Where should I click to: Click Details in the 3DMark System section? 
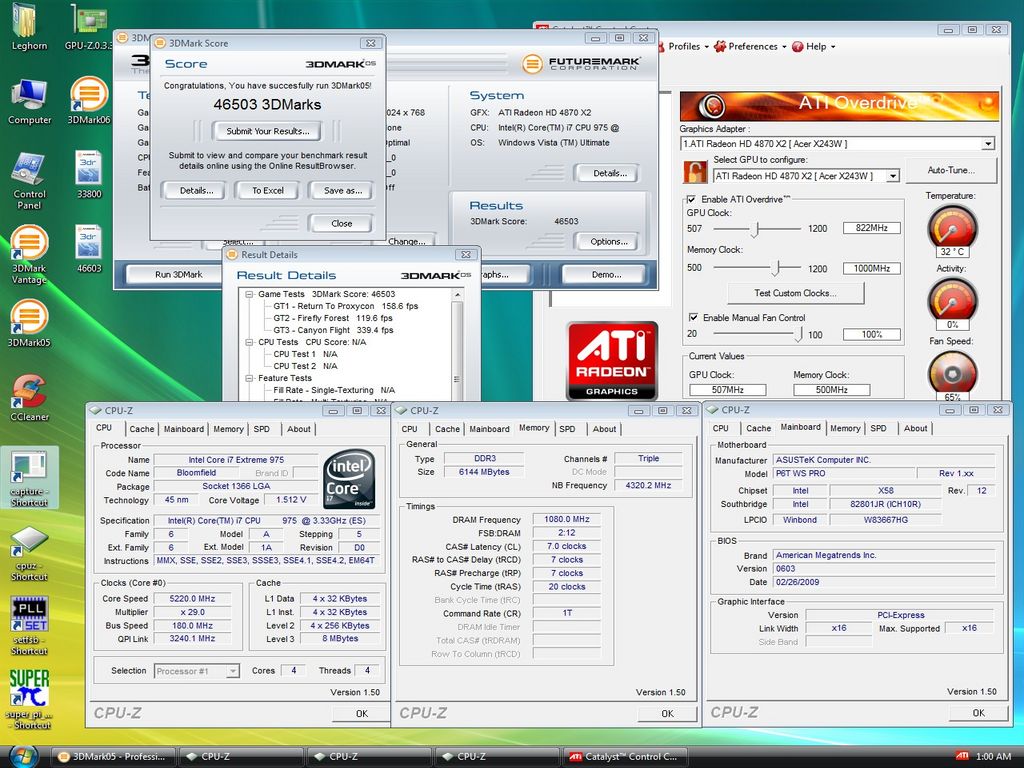pos(609,173)
